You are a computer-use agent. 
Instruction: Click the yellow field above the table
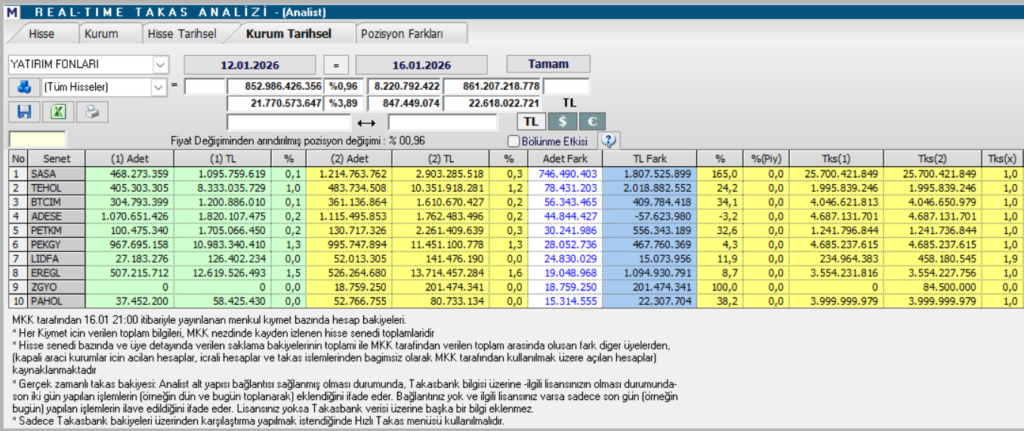37,140
